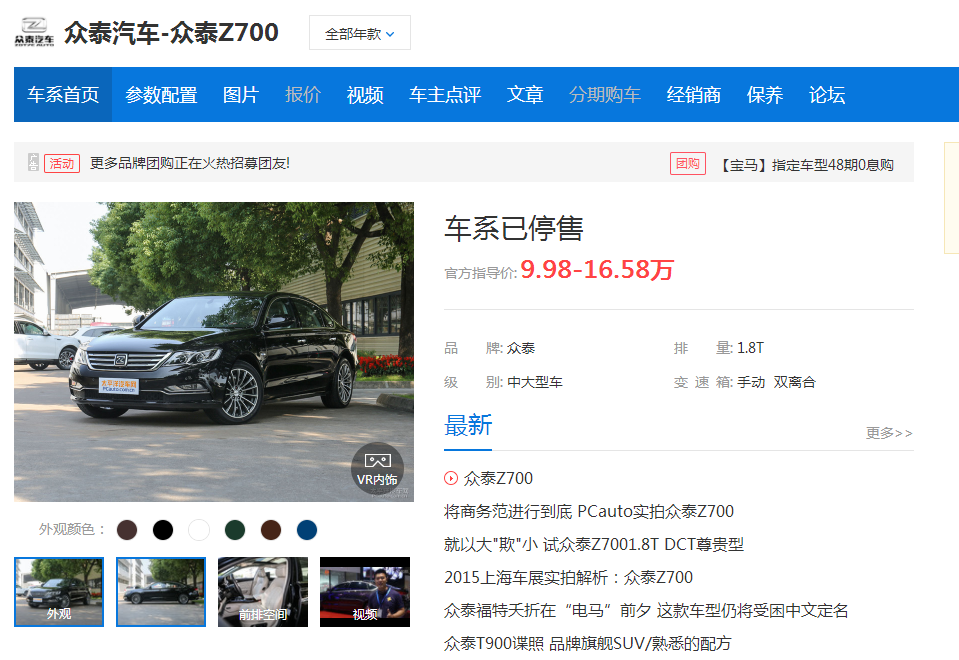Switch to the 图片 tab

click(x=241, y=95)
